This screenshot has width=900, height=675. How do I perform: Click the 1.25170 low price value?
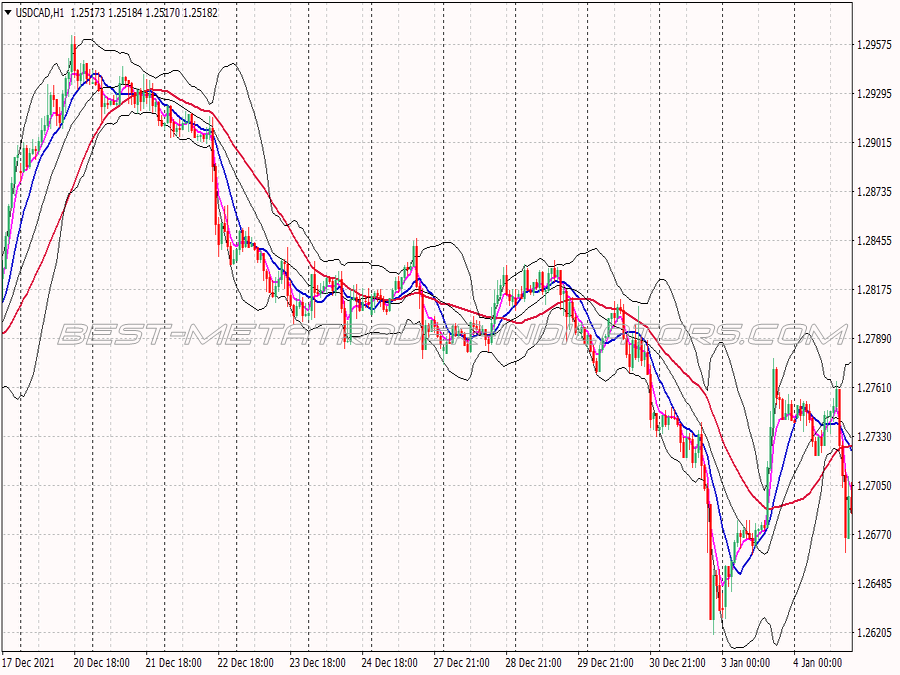click(x=162, y=13)
